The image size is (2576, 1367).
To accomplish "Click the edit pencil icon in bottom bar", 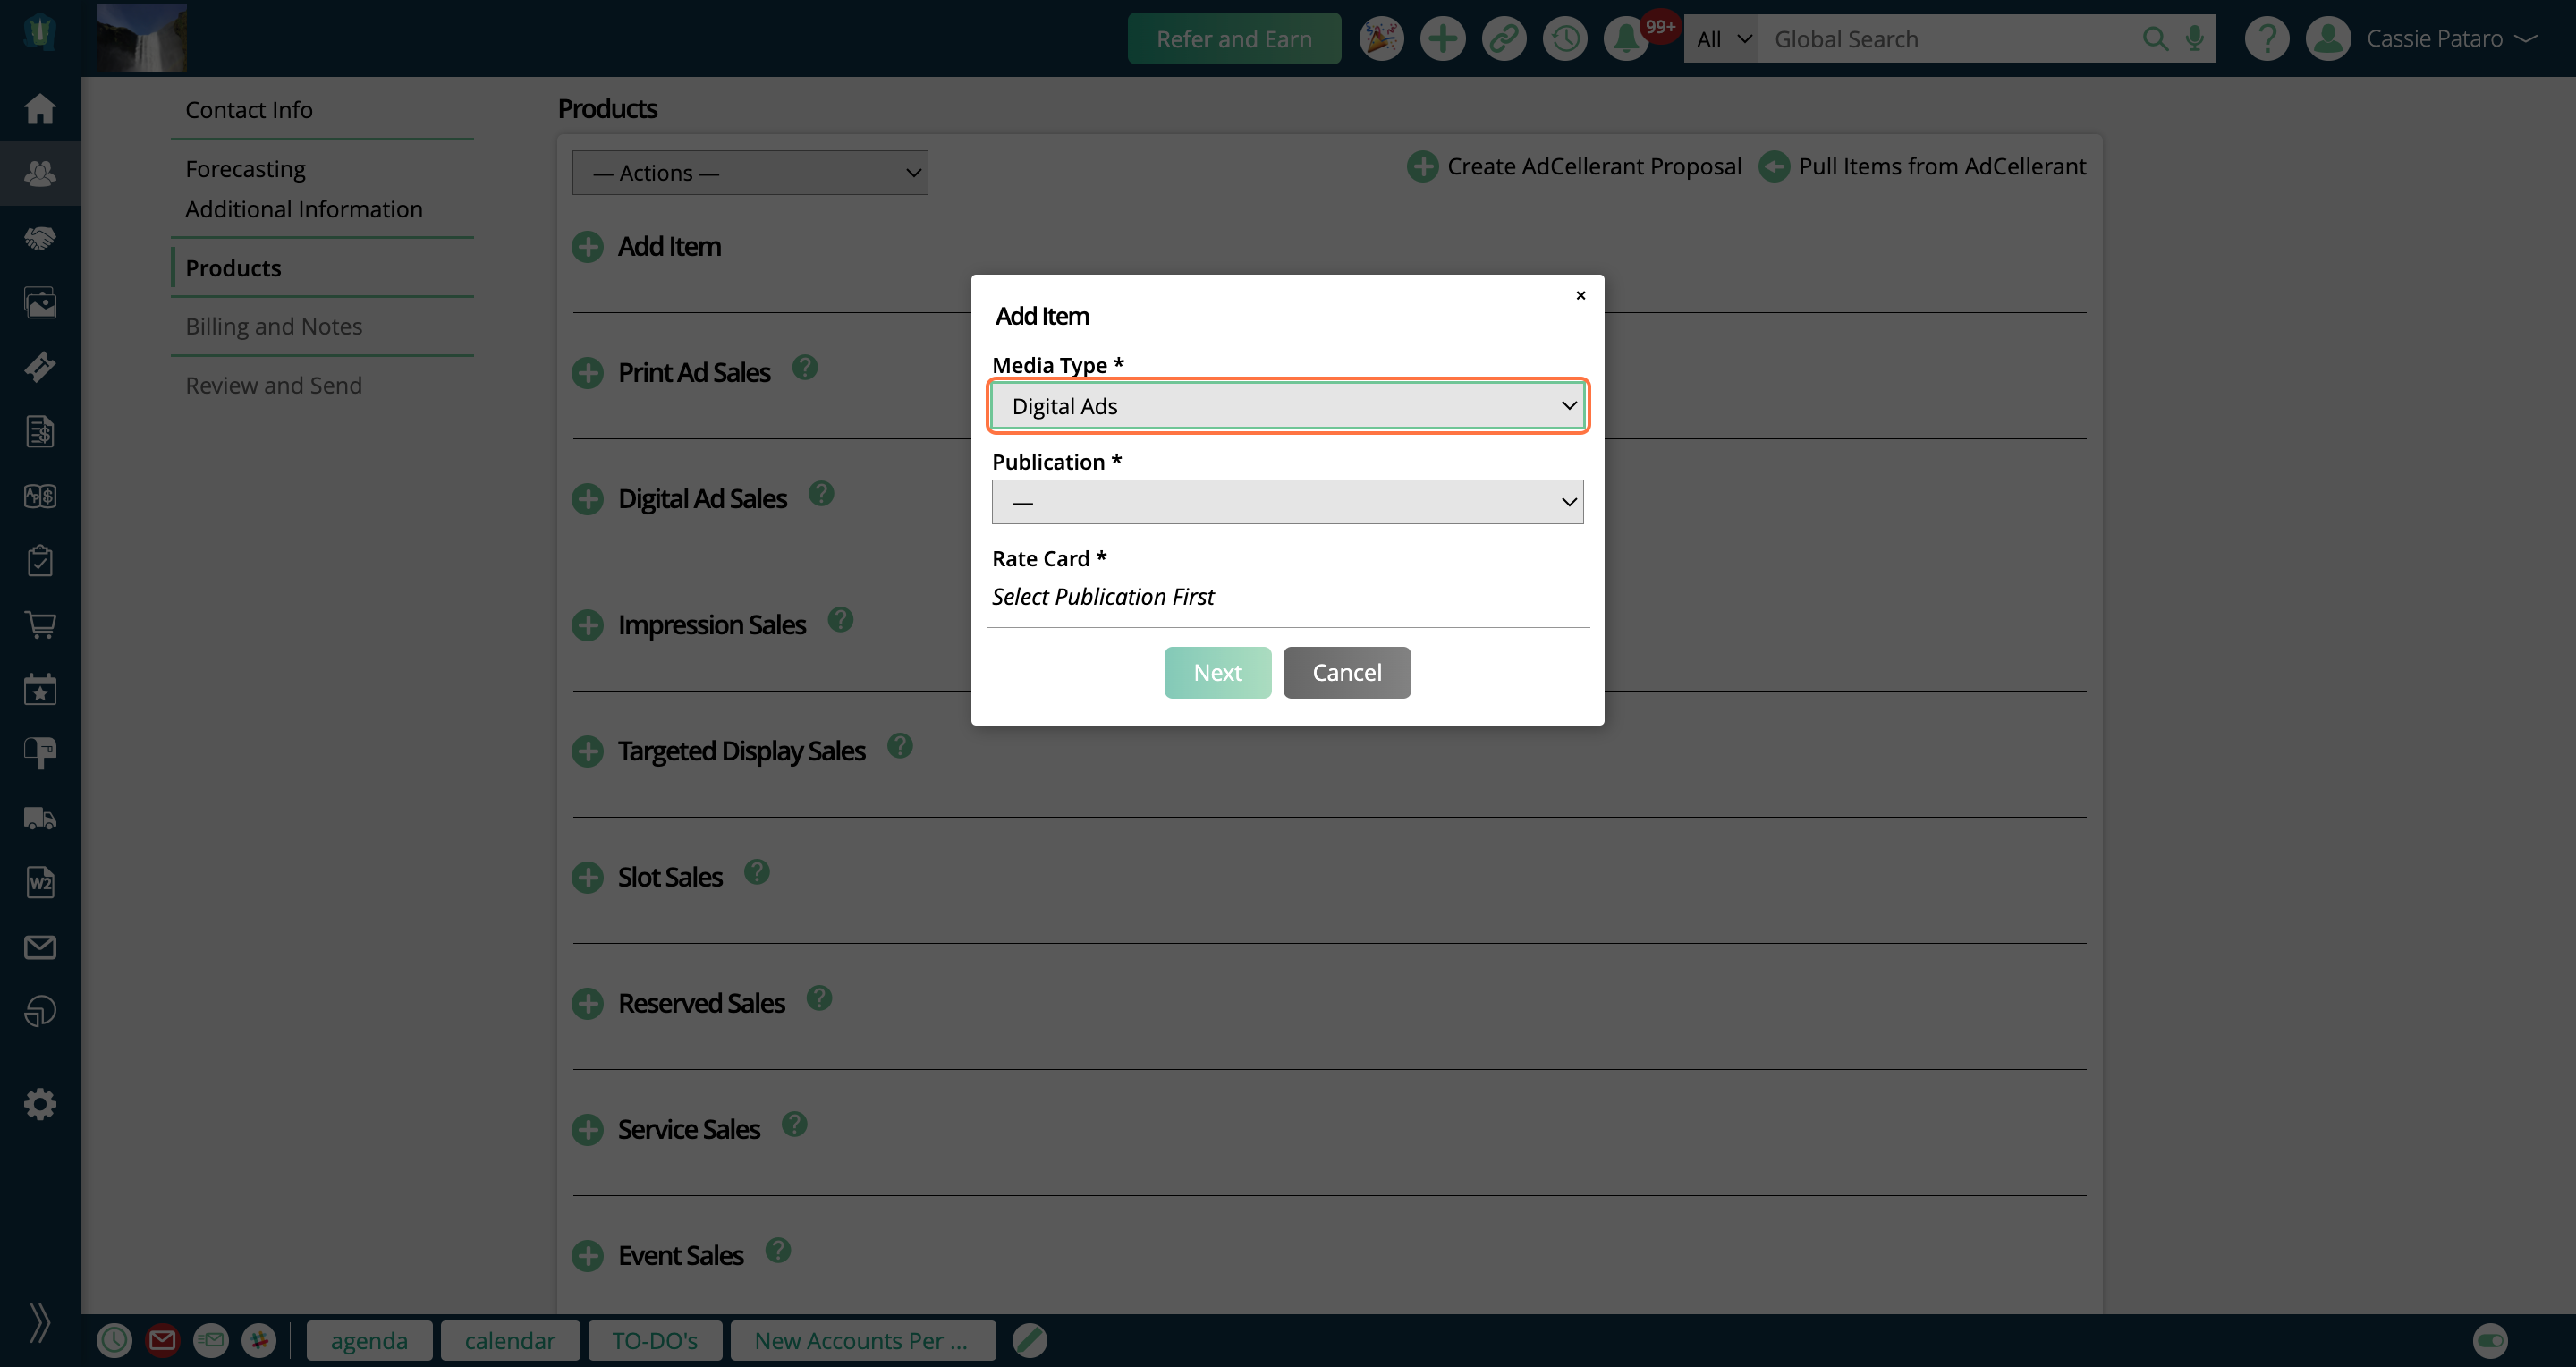I will pos(1029,1340).
